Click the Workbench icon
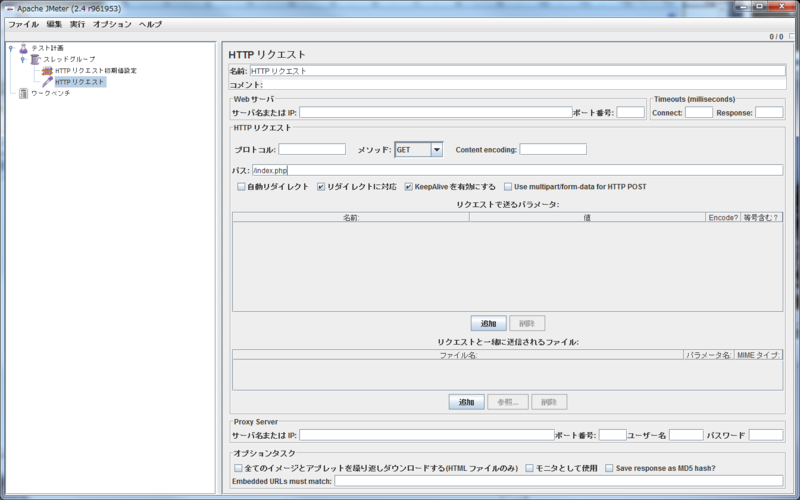The width and height of the screenshot is (800, 500). [23, 93]
